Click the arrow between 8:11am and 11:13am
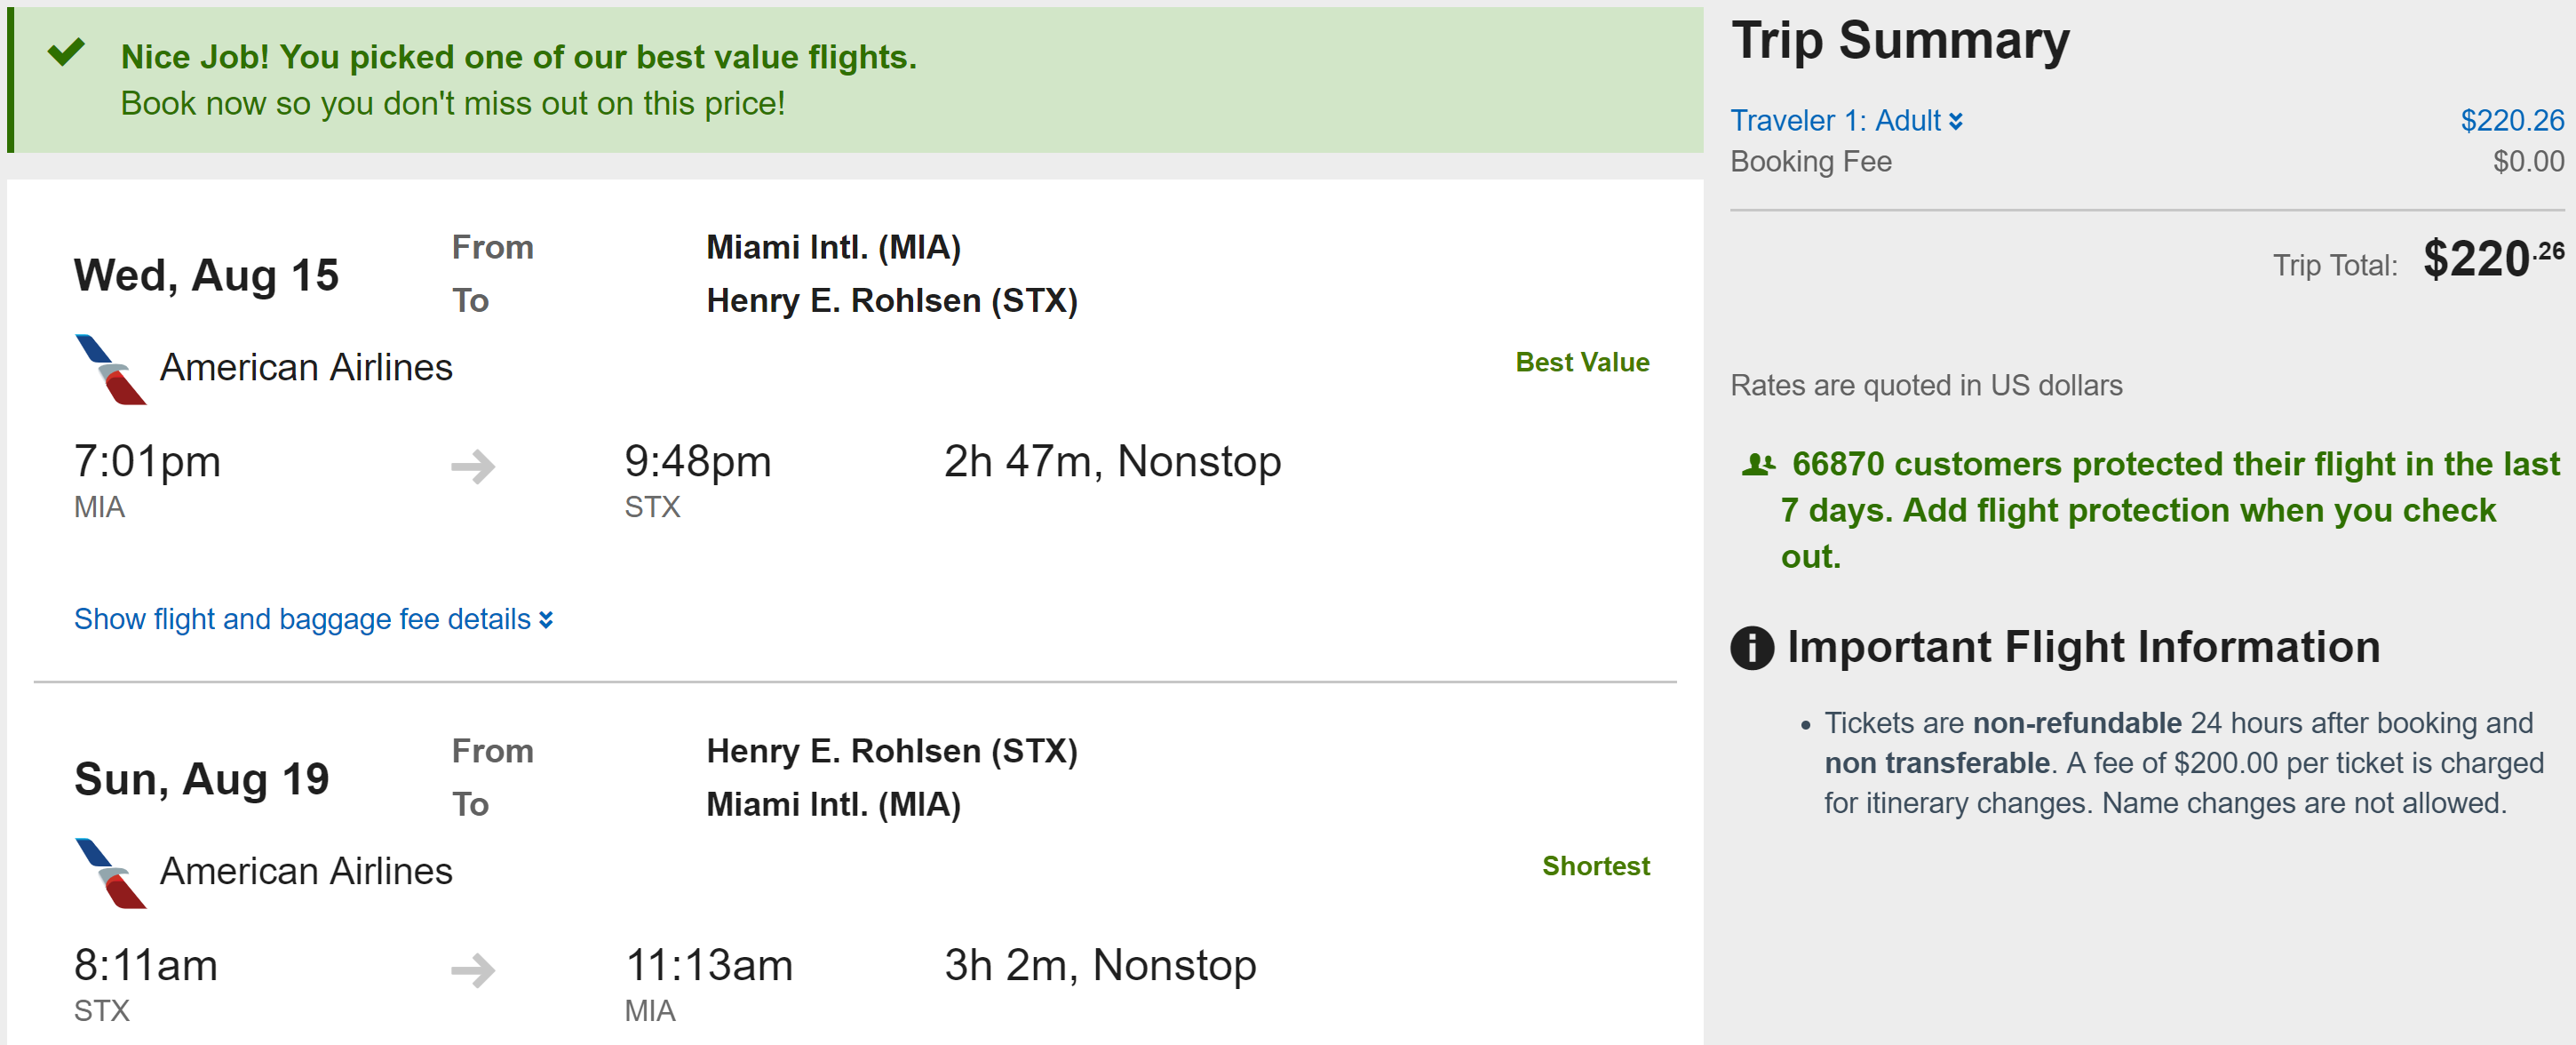Image resolution: width=2576 pixels, height=1045 pixels. point(473,970)
